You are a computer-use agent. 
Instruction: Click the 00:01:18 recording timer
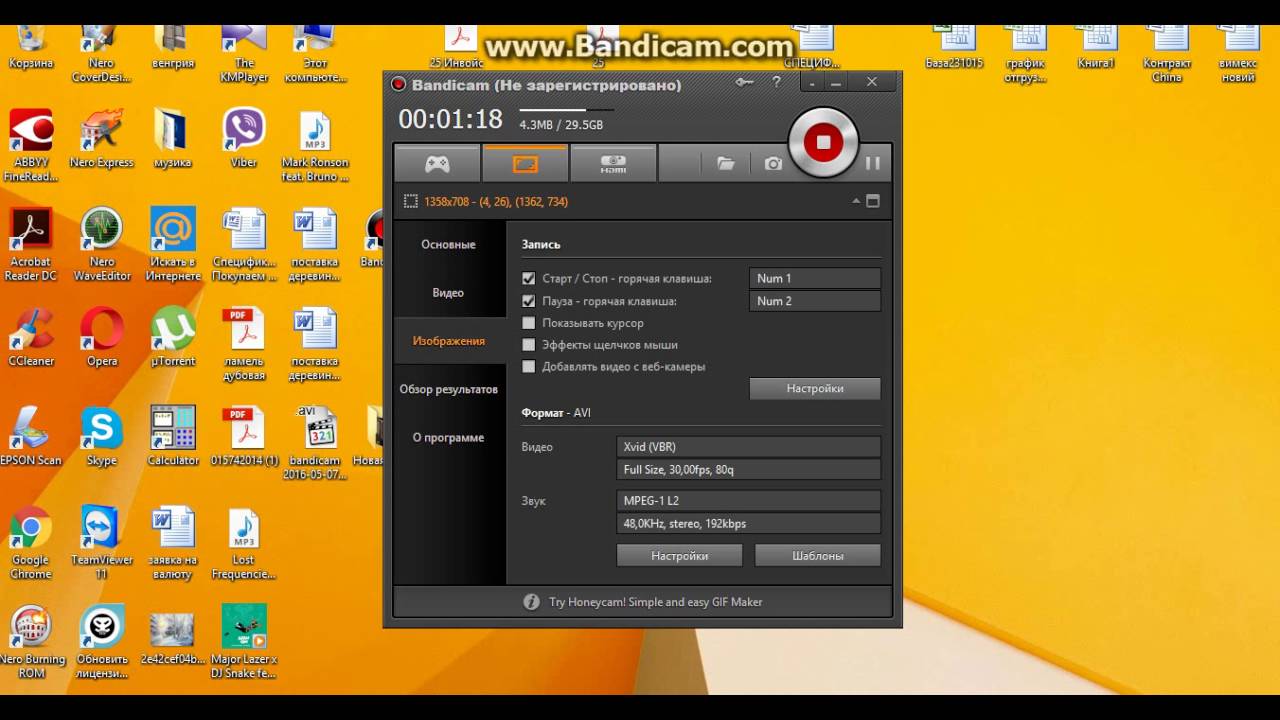pyautogui.click(x=450, y=120)
